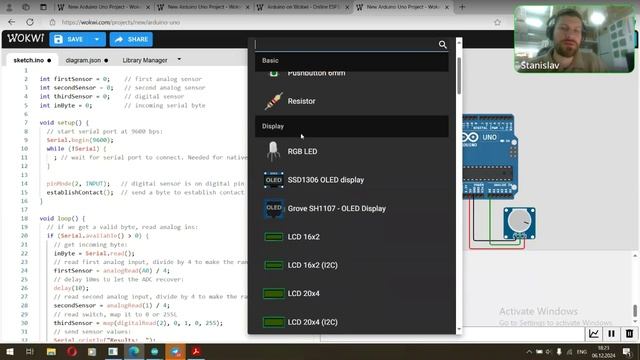Expand the file tabs dropdown arrow
This screenshot has width=640, height=360.
coord(179,60)
